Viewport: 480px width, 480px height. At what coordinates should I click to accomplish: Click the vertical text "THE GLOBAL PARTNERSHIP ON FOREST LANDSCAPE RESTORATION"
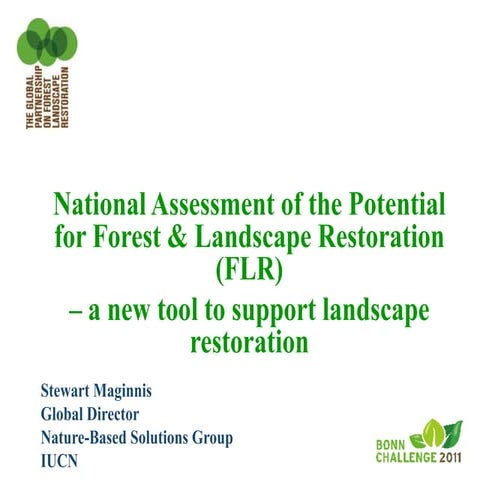tap(47, 97)
